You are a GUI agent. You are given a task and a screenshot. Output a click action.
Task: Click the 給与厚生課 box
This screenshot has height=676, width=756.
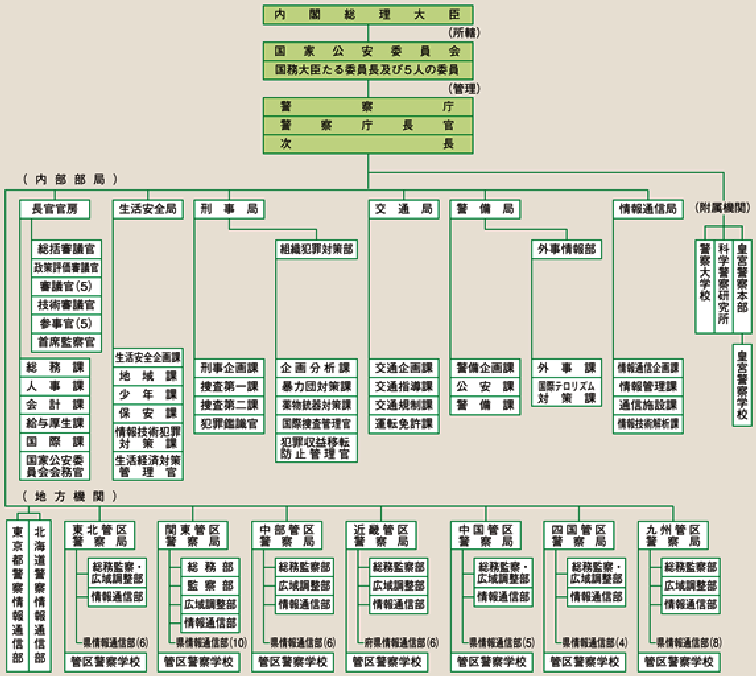[54, 423]
